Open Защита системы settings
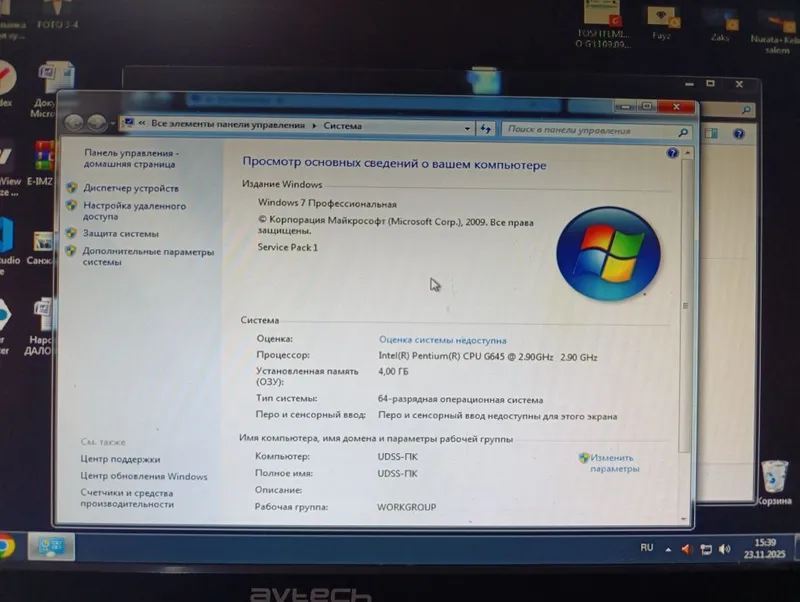The image size is (800, 602). [121, 234]
